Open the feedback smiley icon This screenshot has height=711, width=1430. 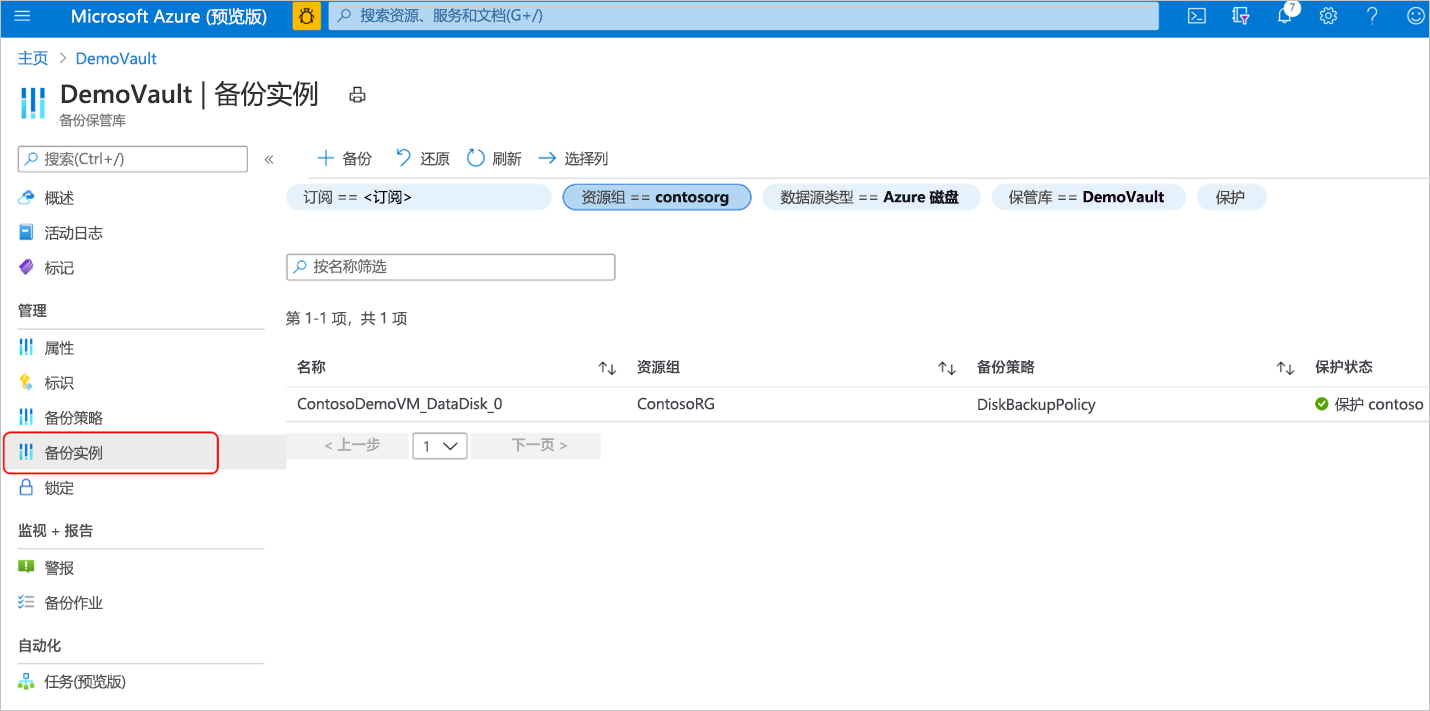pyautogui.click(x=1415, y=16)
